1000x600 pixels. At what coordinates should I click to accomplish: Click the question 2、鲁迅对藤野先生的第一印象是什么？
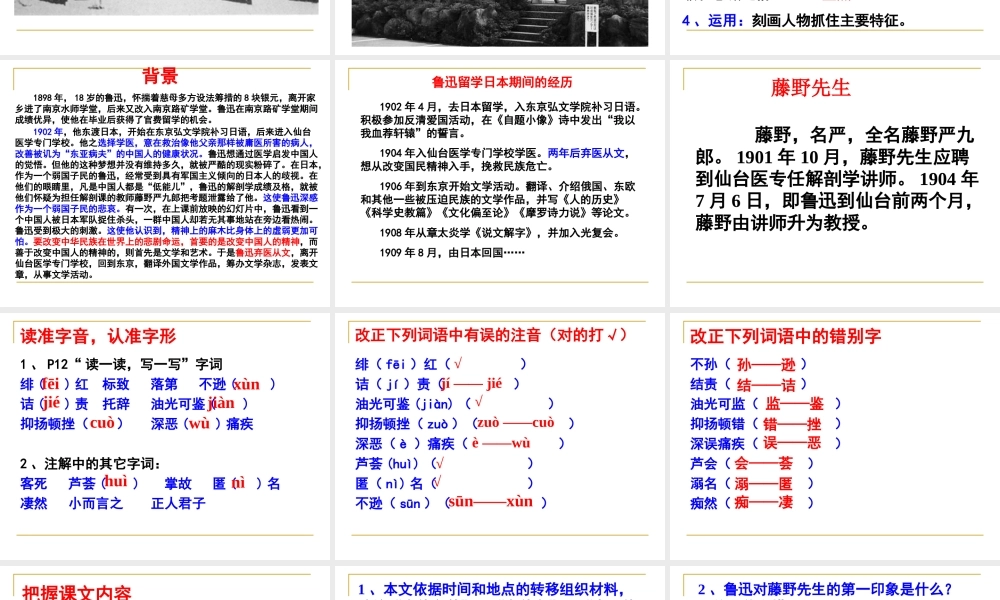click(826, 589)
